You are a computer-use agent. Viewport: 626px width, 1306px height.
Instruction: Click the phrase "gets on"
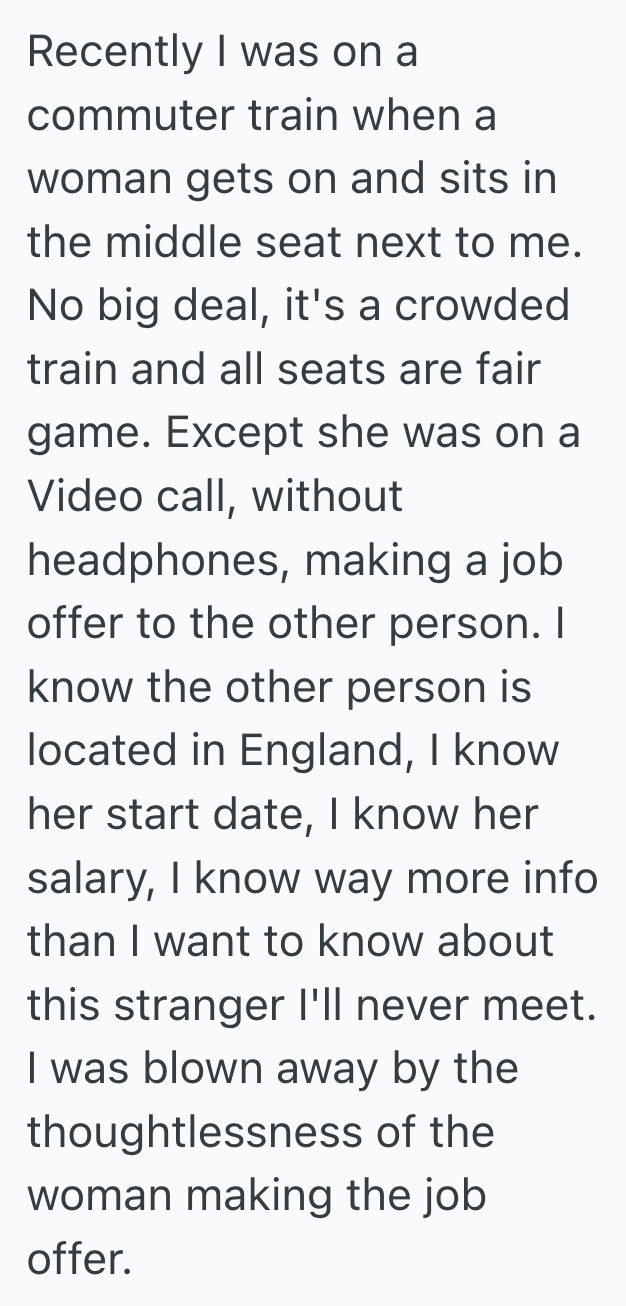tap(232, 180)
